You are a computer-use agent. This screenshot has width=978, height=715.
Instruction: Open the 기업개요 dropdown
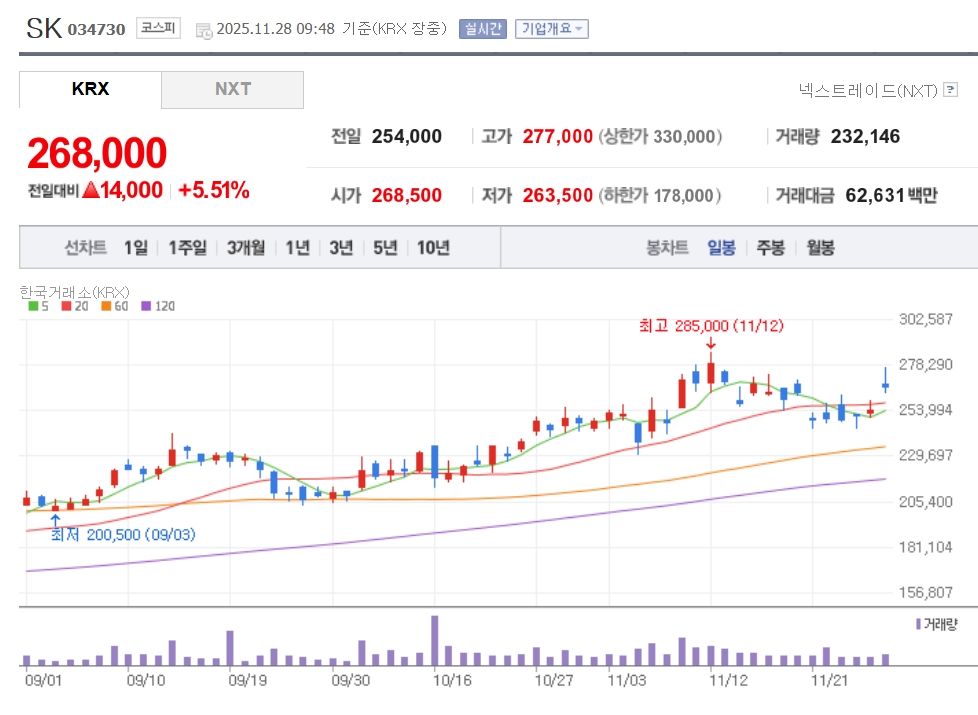pyautogui.click(x=552, y=29)
